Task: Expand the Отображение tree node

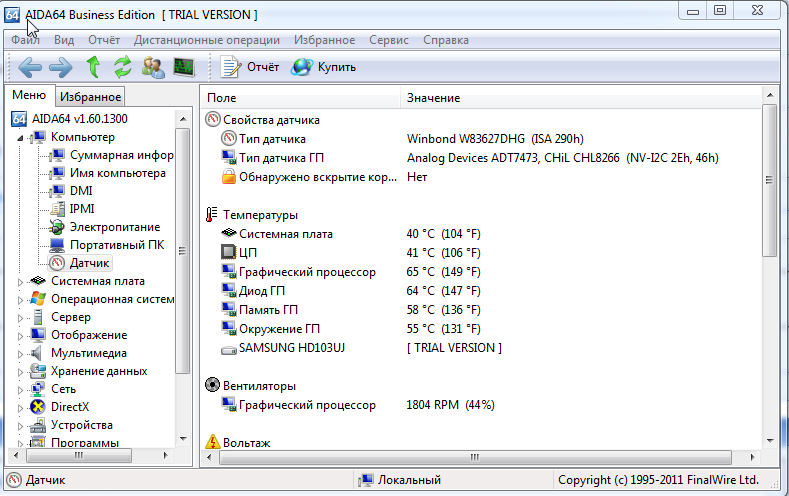Action: tap(20, 336)
